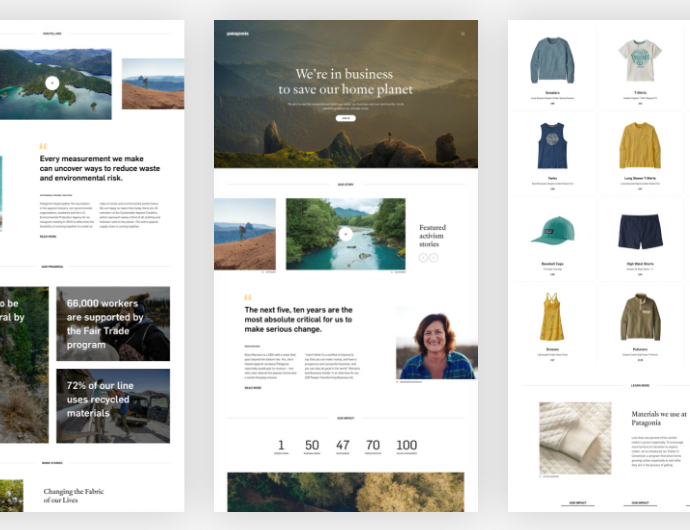Open the 72% recycled materials card
Image resolution: width=690 pixels, height=530 pixels.
click(x=113, y=406)
